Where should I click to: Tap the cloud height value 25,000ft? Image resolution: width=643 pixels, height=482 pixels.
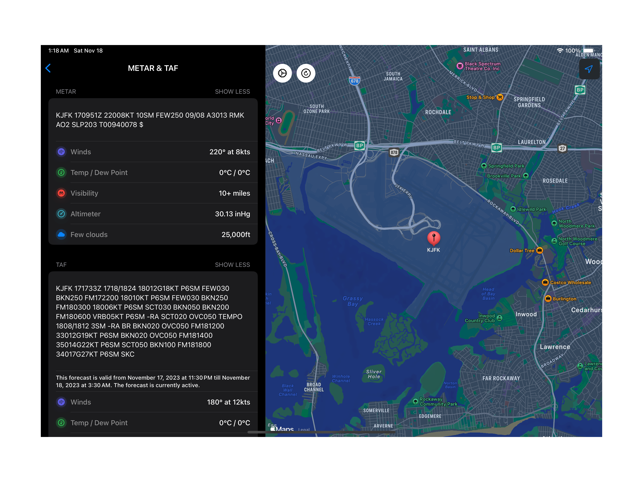point(236,235)
